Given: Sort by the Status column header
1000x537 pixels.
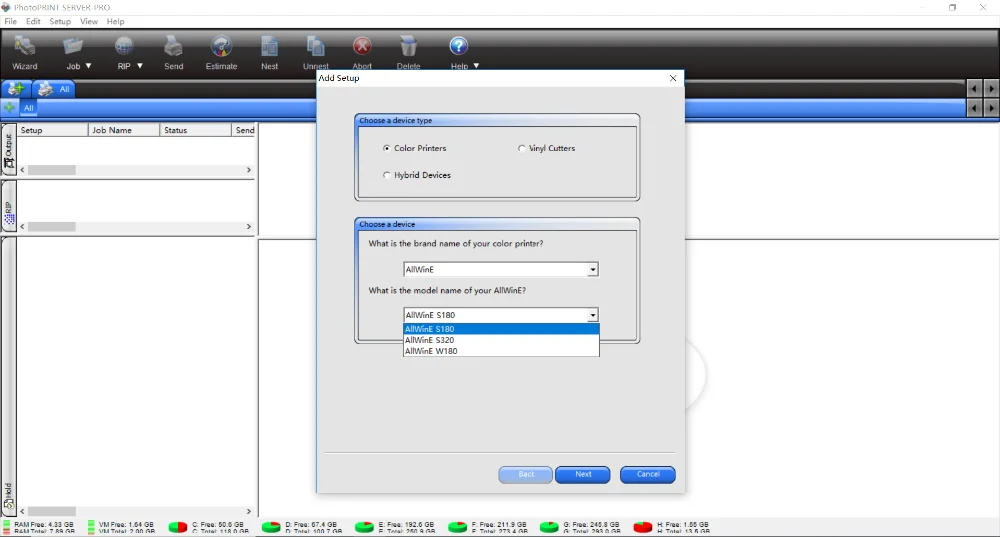Looking at the screenshot, I should (x=195, y=130).
